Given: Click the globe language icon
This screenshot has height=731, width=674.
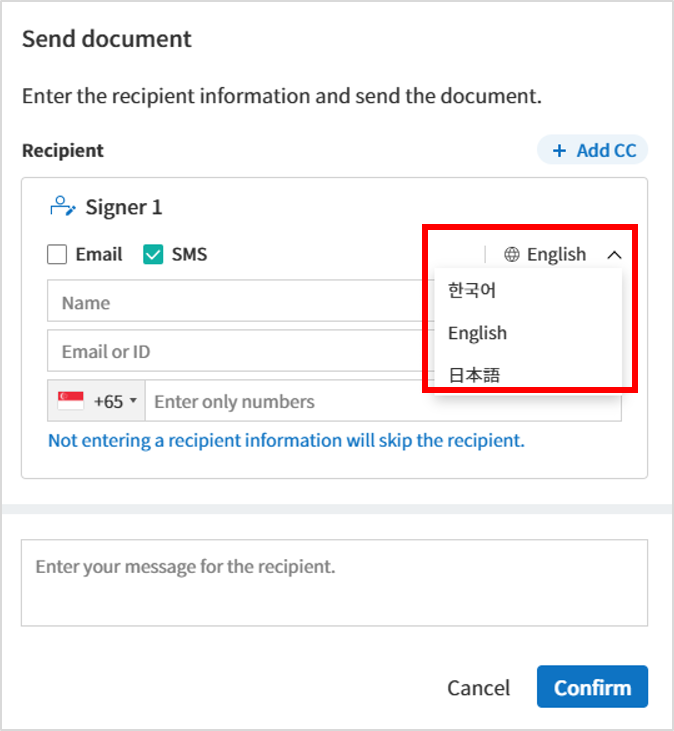Looking at the screenshot, I should click(x=511, y=255).
